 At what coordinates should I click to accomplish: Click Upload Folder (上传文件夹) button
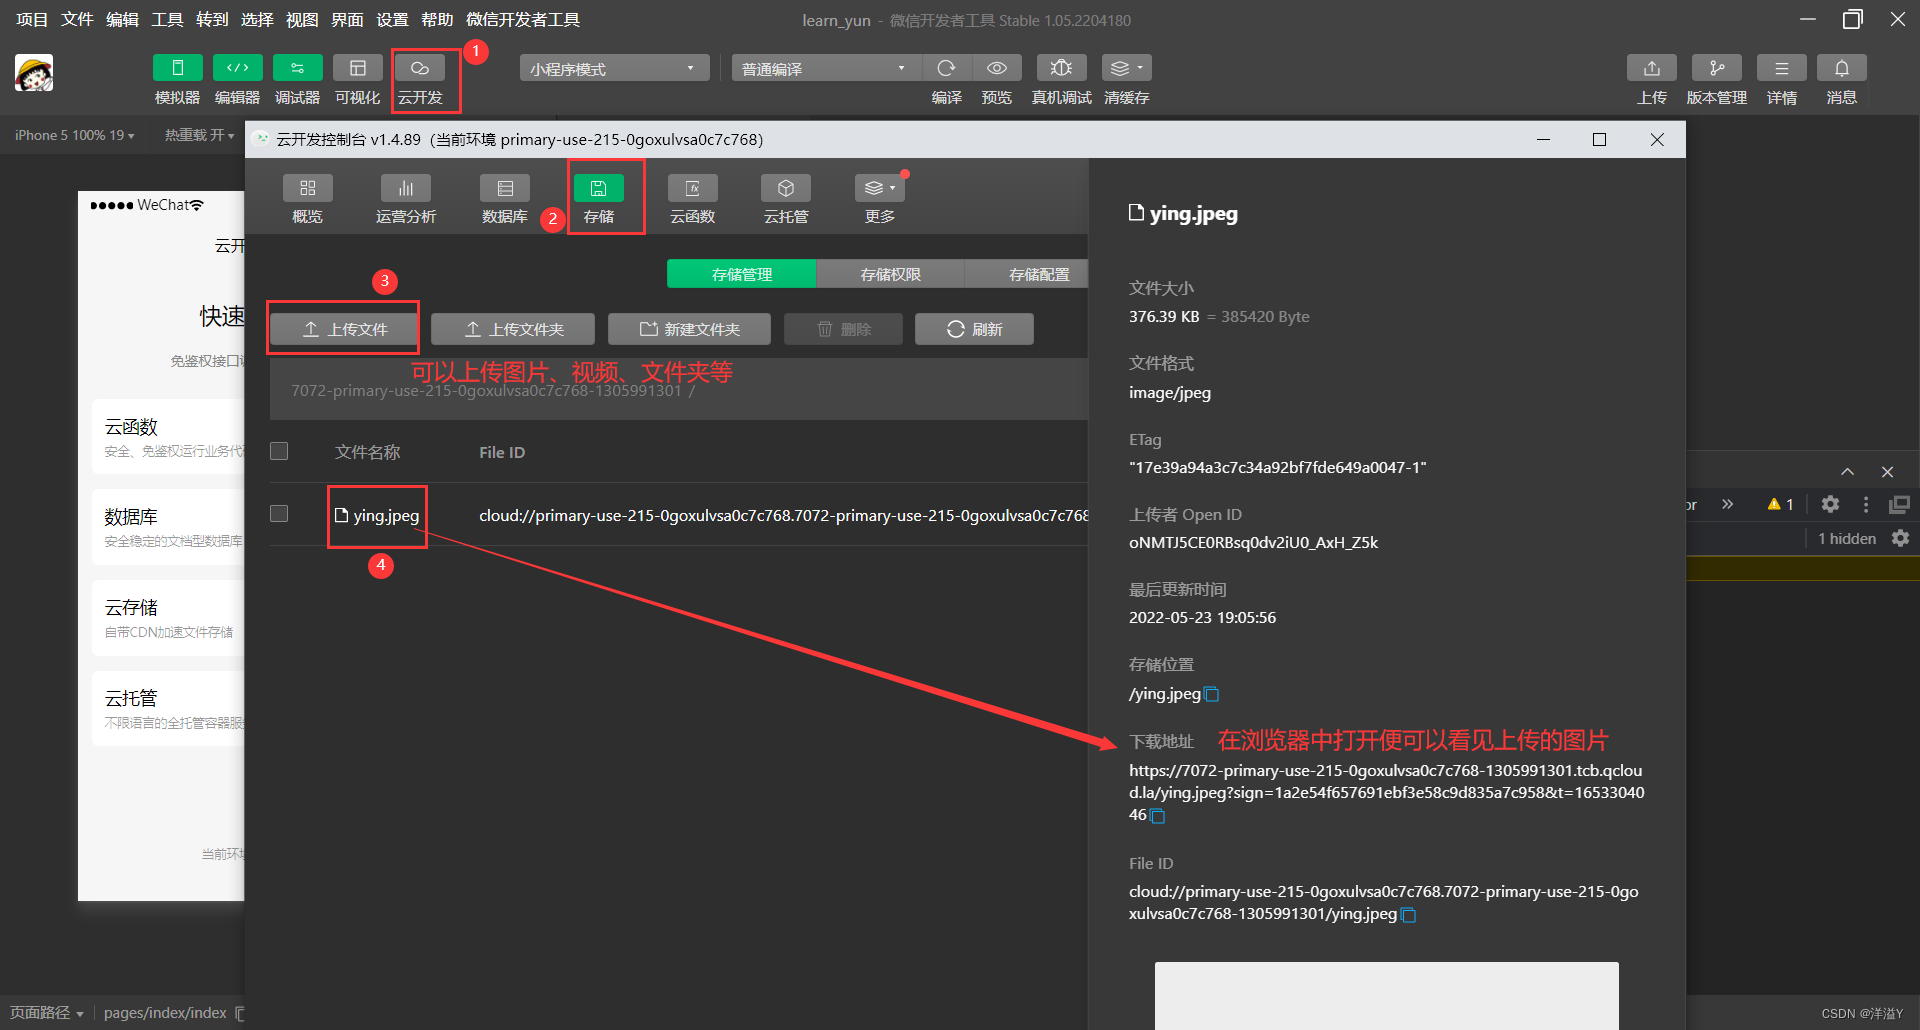click(513, 329)
